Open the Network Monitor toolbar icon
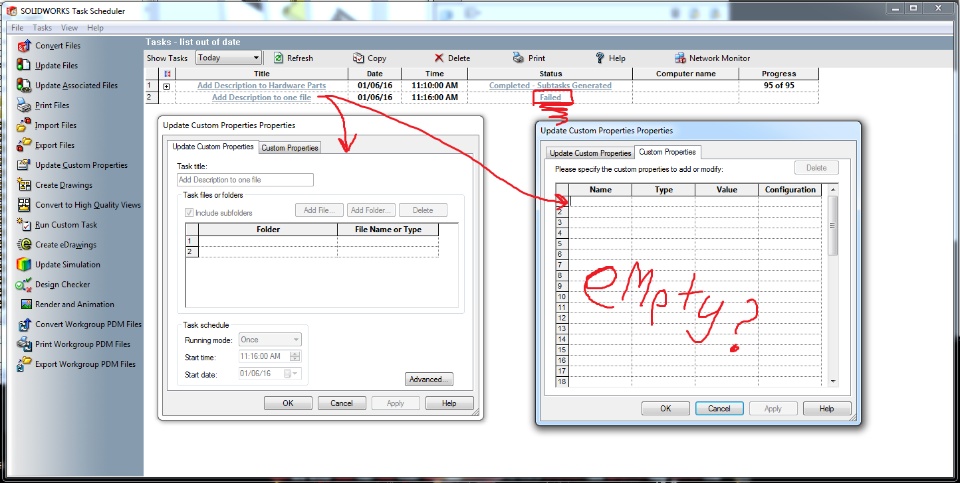 pos(680,58)
